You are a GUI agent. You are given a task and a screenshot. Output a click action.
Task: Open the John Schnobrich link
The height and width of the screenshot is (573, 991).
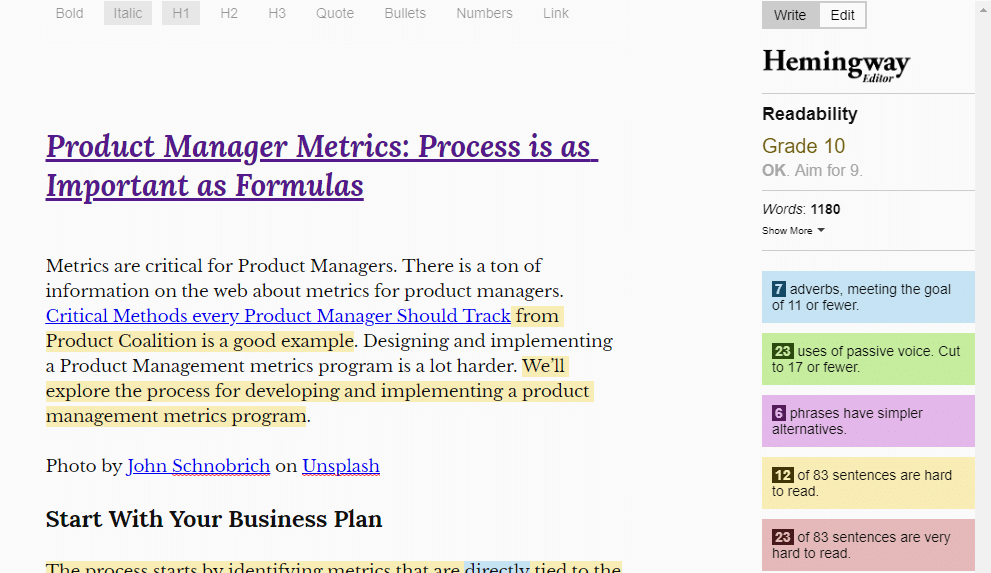click(x=198, y=466)
